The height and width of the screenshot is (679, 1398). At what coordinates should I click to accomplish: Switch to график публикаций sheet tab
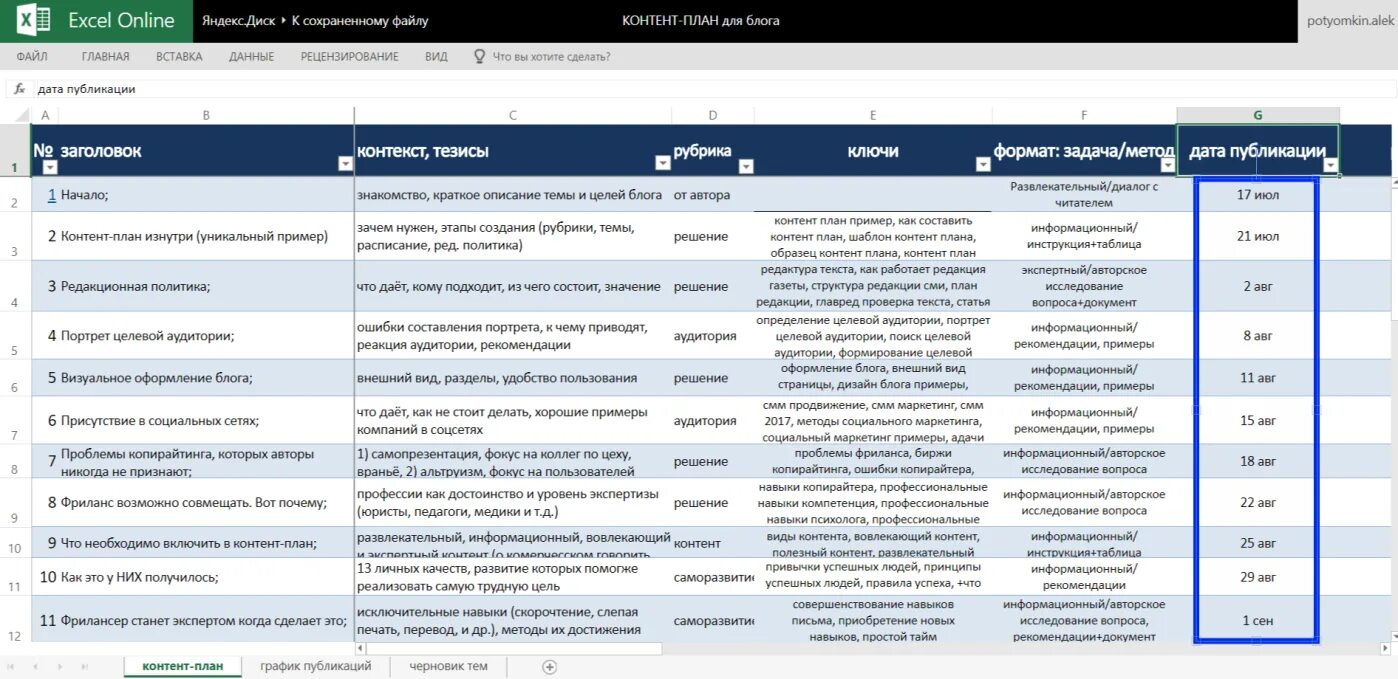point(315,666)
